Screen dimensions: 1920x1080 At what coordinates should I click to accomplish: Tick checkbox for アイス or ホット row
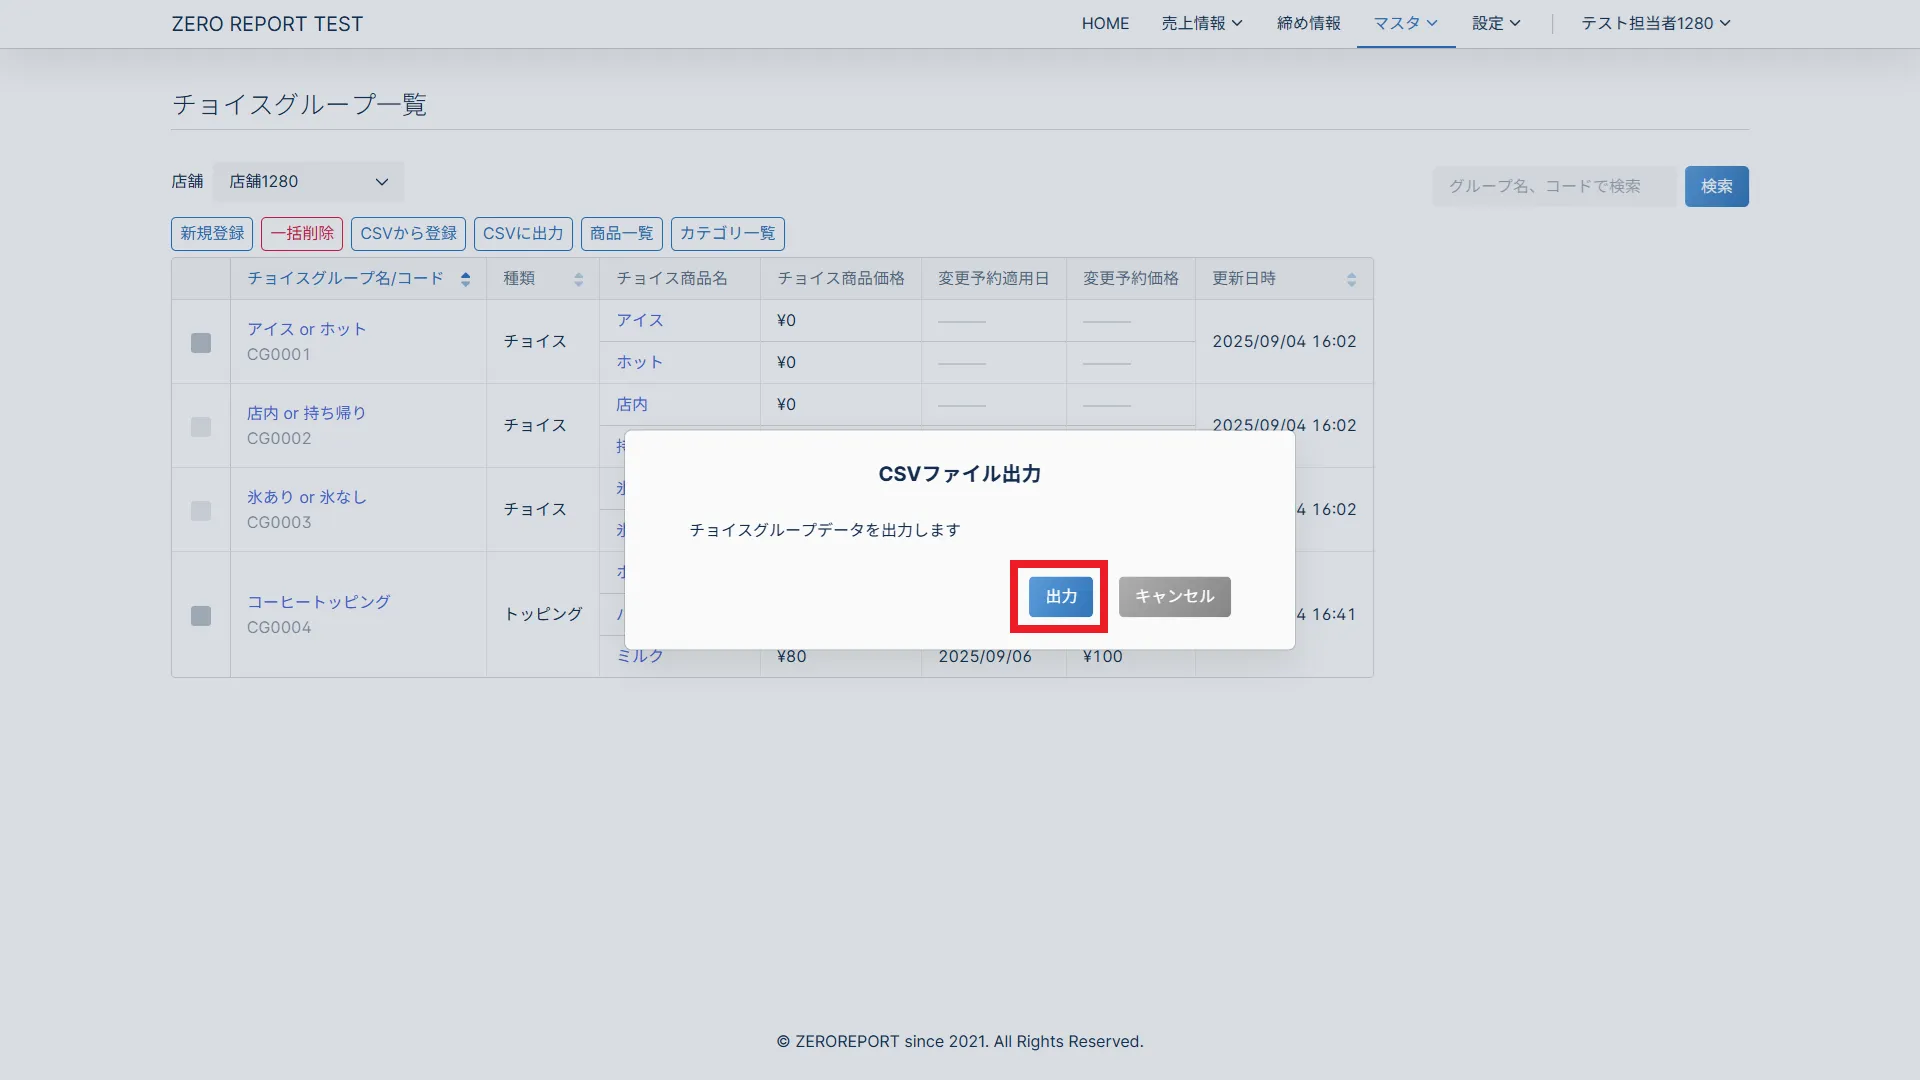coord(201,343)
